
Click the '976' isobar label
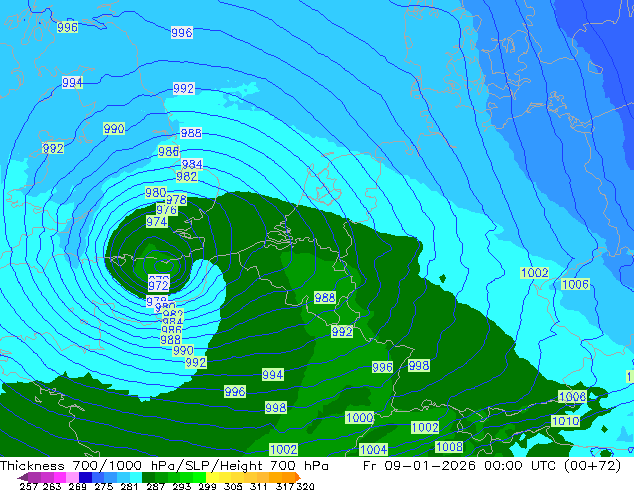167,210
